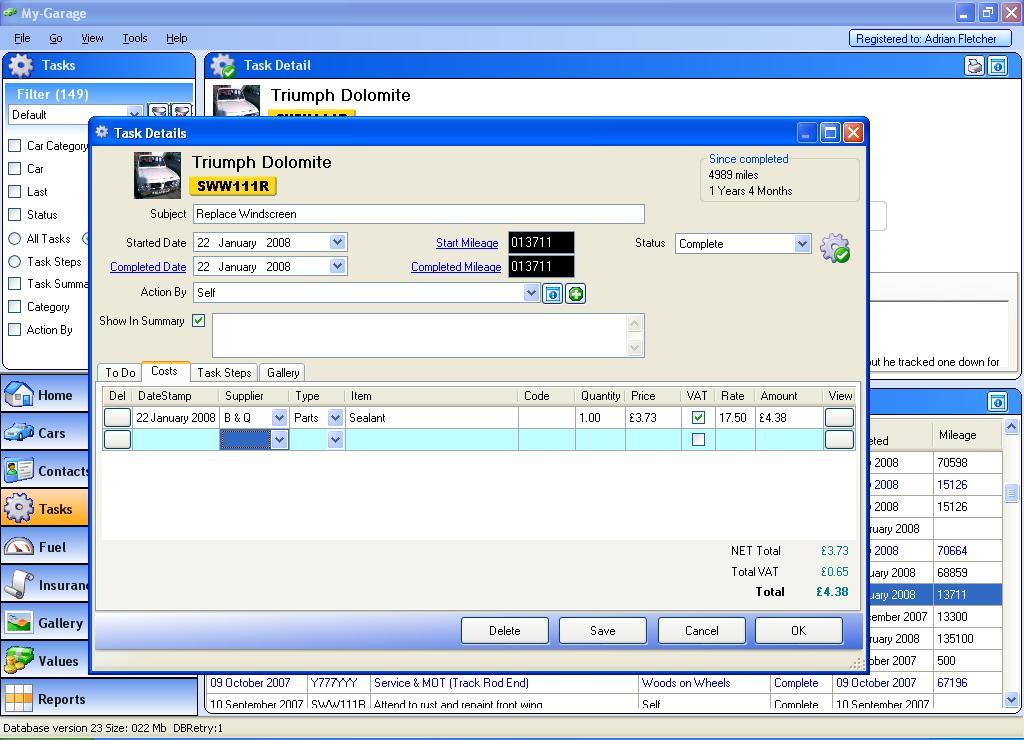Click the Completed Mileage link

click(x=455, y=267)
